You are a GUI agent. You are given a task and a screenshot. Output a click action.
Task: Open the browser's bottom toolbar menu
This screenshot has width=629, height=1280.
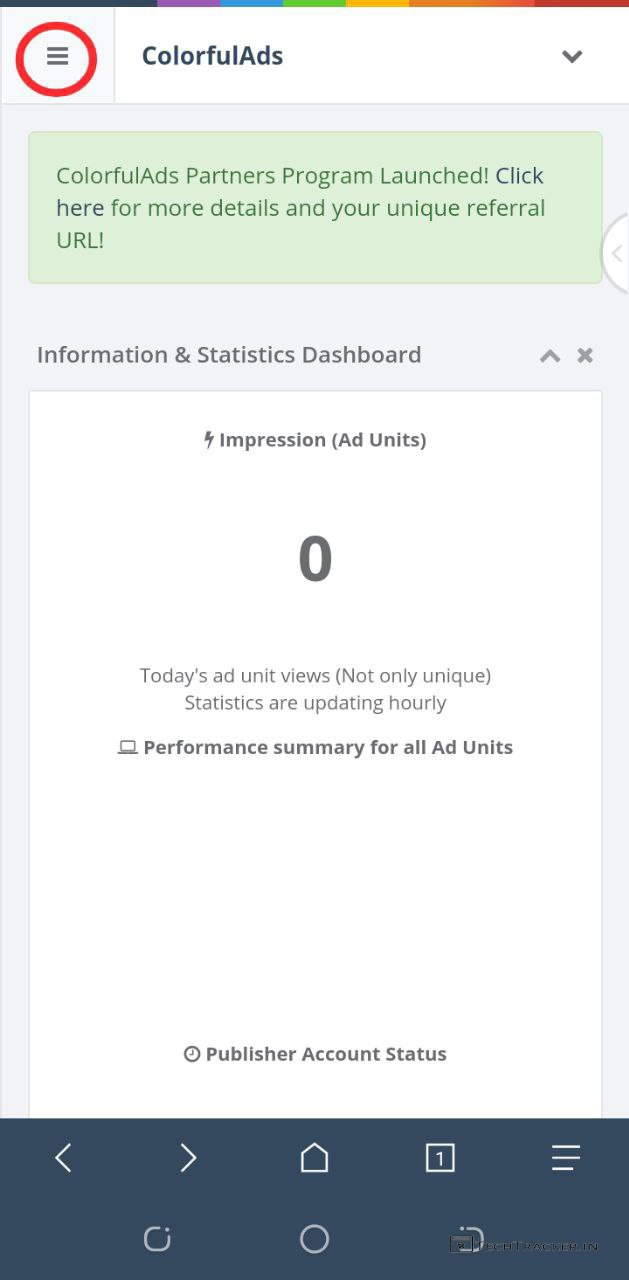pos(566,1158)
